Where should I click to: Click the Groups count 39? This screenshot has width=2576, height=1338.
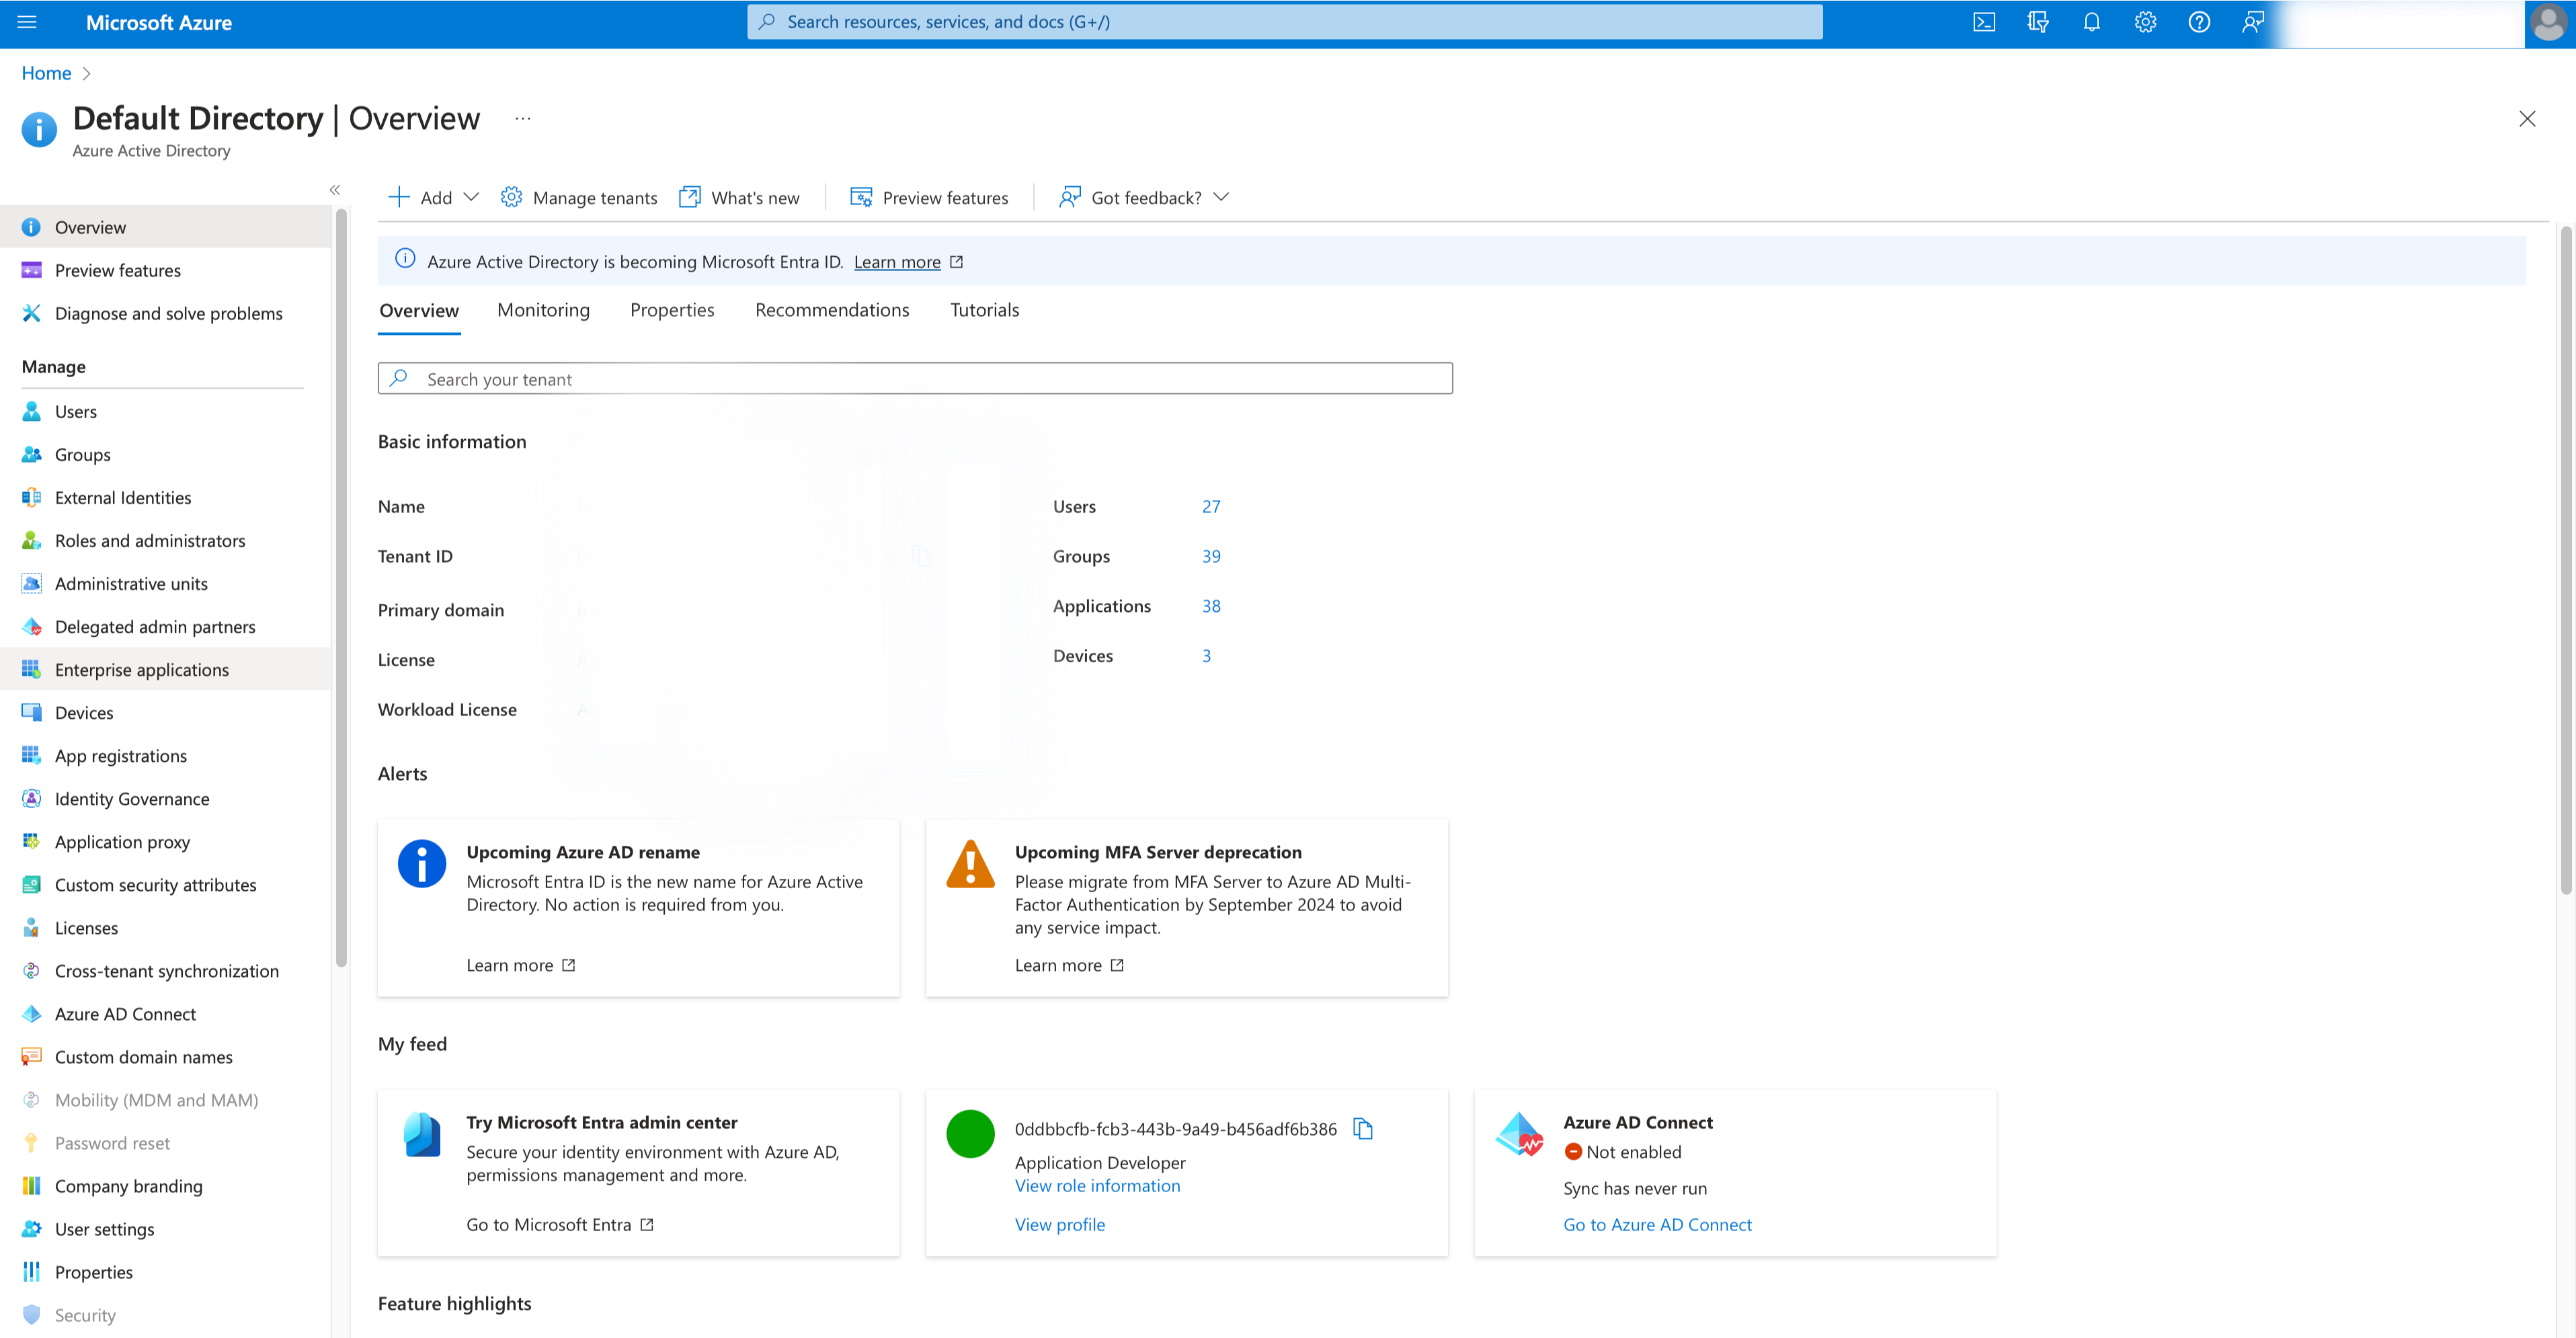pos(1211,557)
